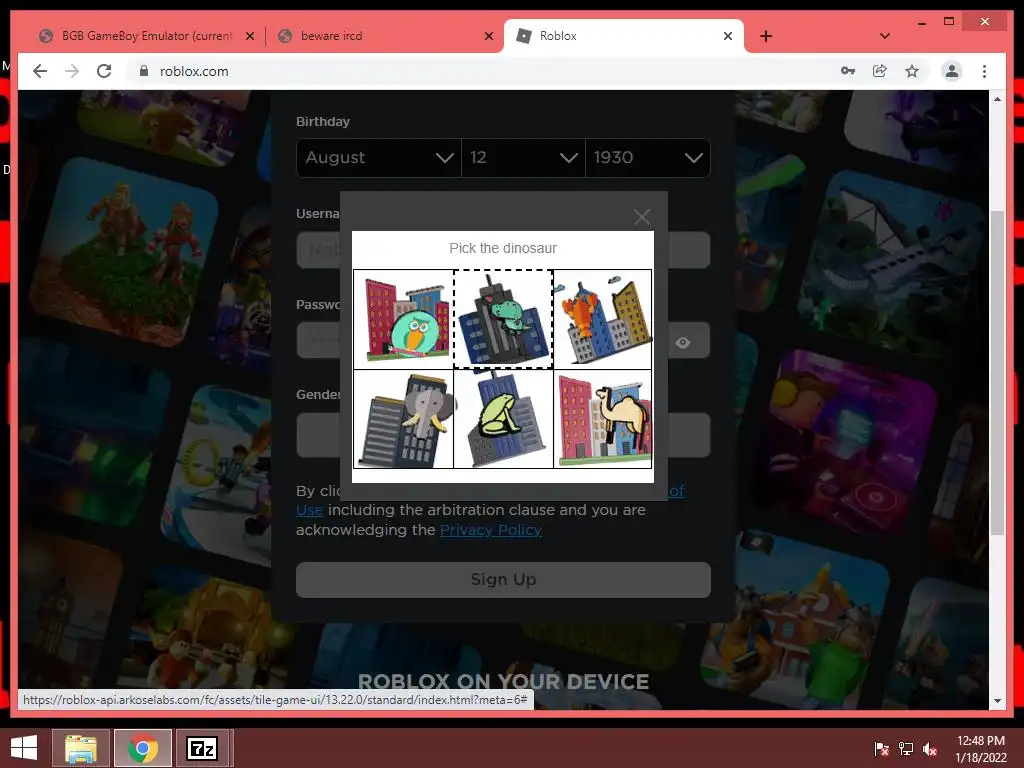Pick the green dinosaur captcha image
1024x768 pixels.
[x=504, y=319]
